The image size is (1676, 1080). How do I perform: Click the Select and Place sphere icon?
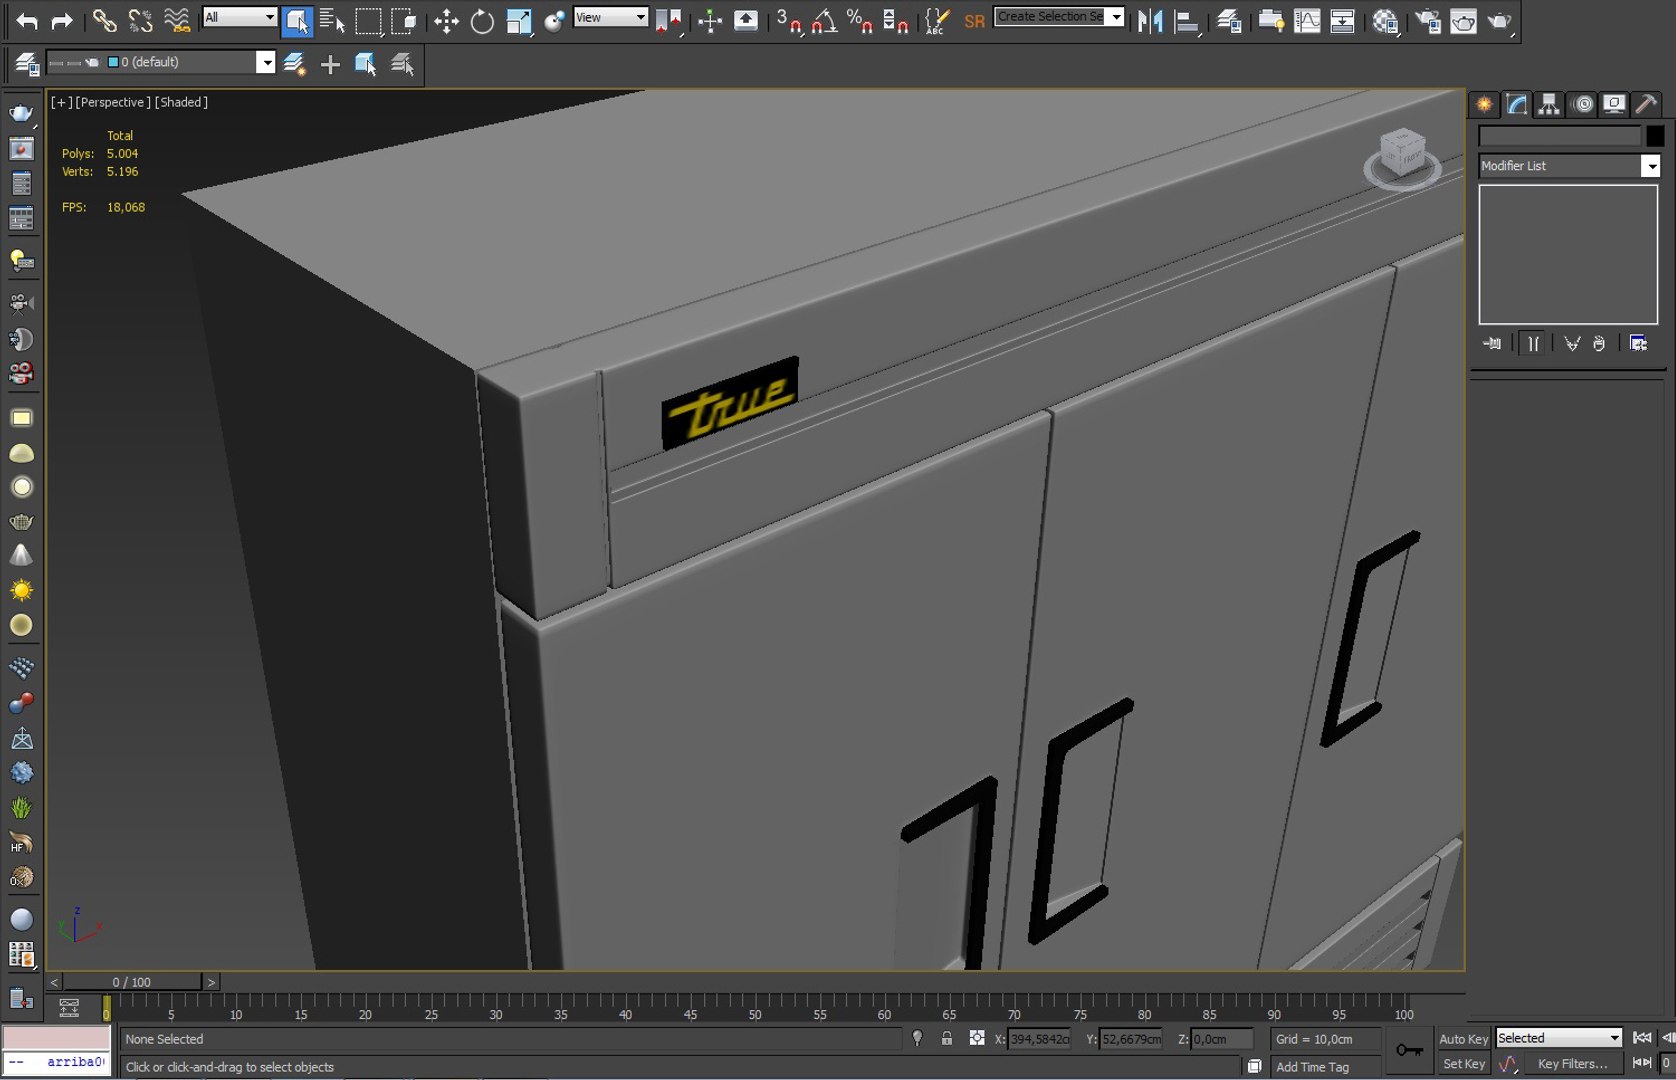coord(554,21)
